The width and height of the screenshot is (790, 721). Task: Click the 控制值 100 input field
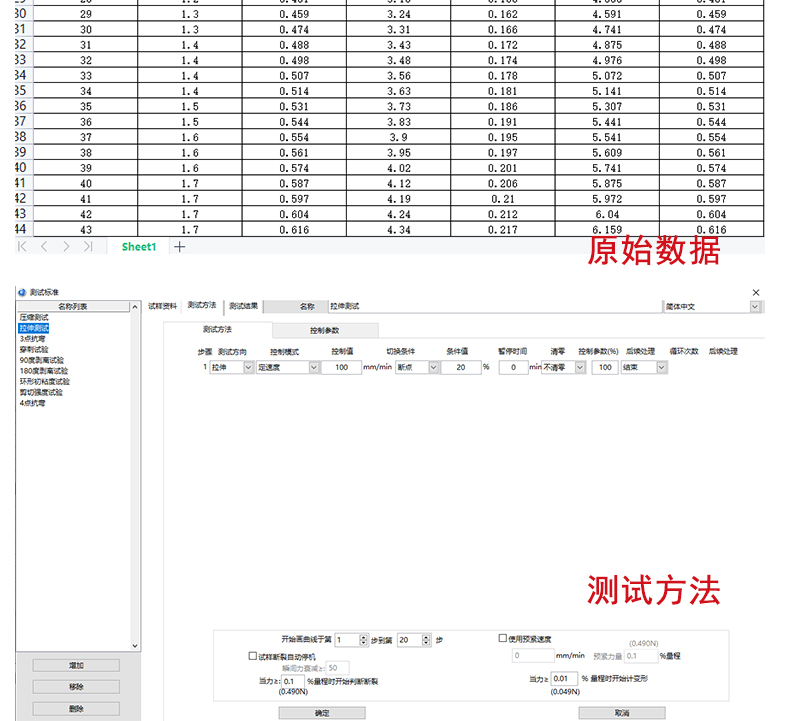[342, 368]
